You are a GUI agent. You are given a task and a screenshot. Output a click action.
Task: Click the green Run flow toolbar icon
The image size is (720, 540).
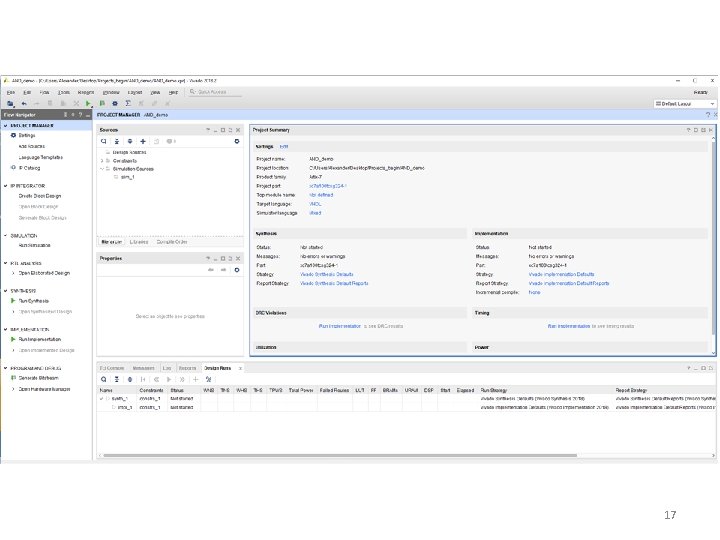tap(89, 104)
